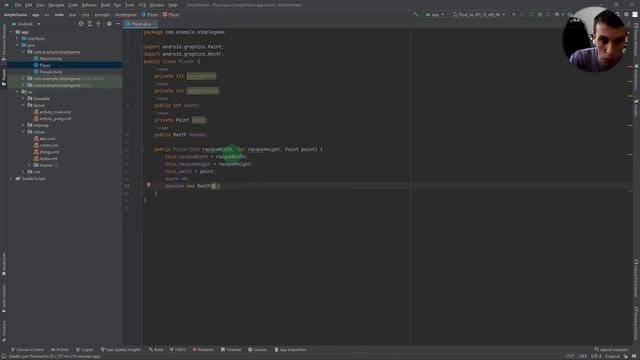Collapse the app module node

11,32
